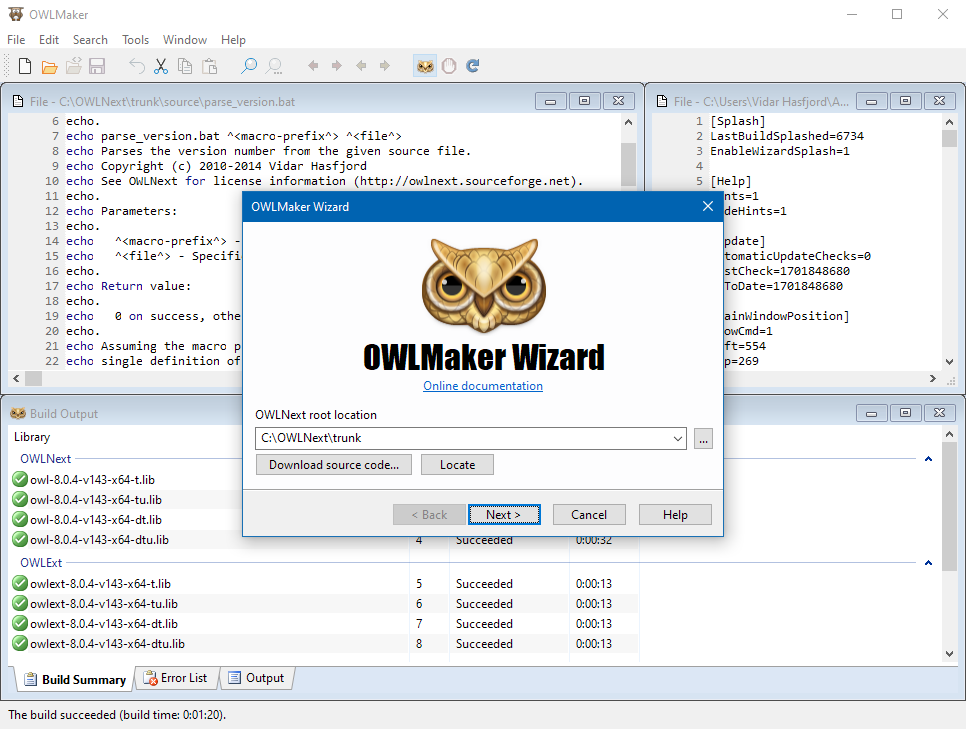Screen dimensions: 966x729
Task: Stop the build with the hand icon
Action: click(x=449, y=66)
